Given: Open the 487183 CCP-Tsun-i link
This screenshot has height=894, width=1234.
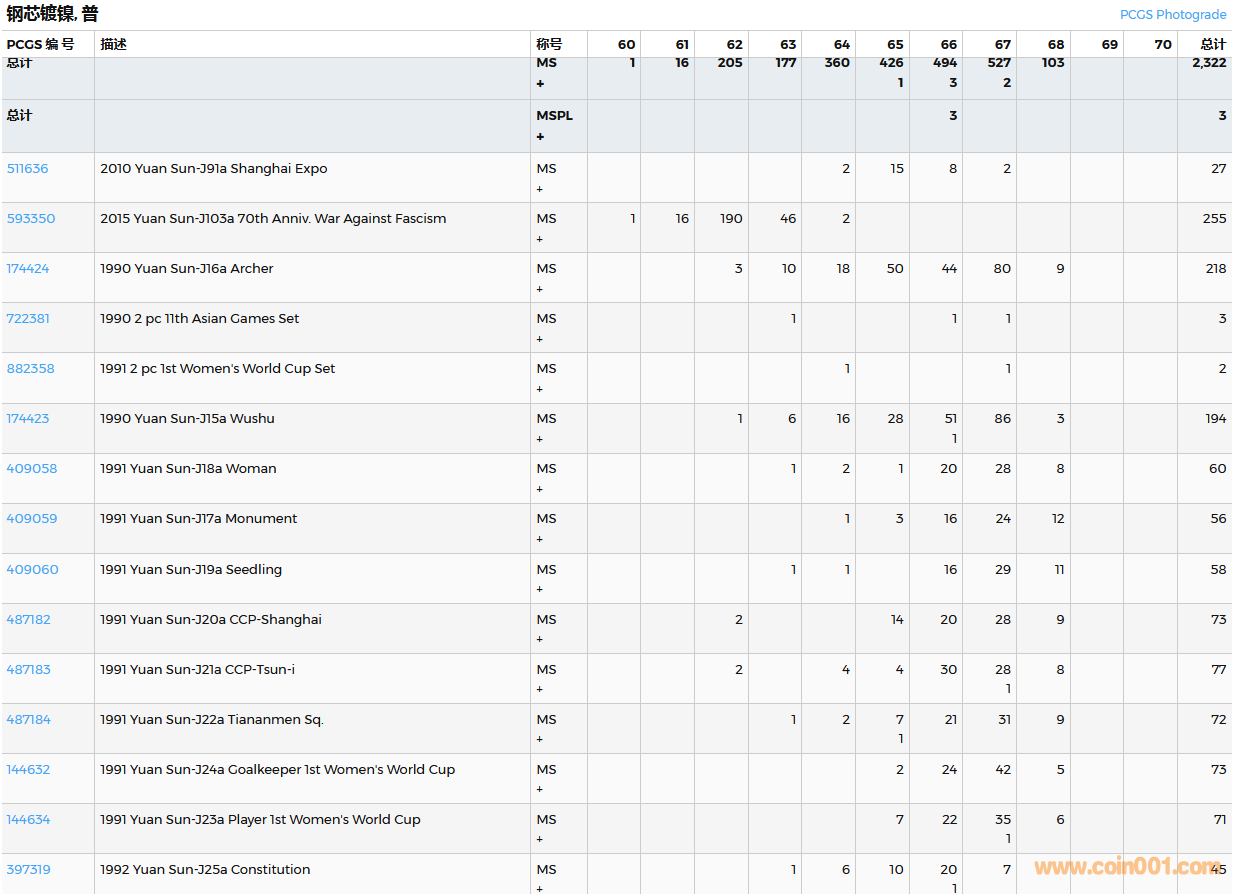Looking at the screenshot, I should point(28,670).
